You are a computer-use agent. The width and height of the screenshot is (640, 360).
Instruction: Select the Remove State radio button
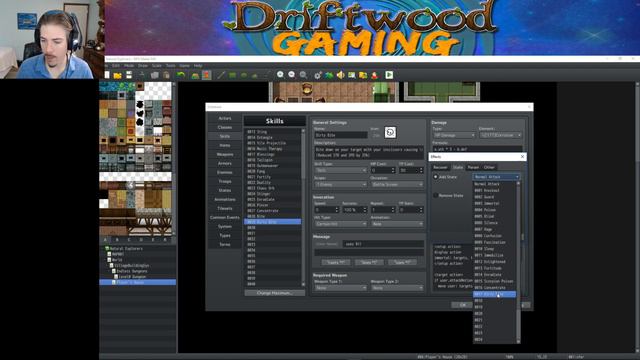coord(436,196)
